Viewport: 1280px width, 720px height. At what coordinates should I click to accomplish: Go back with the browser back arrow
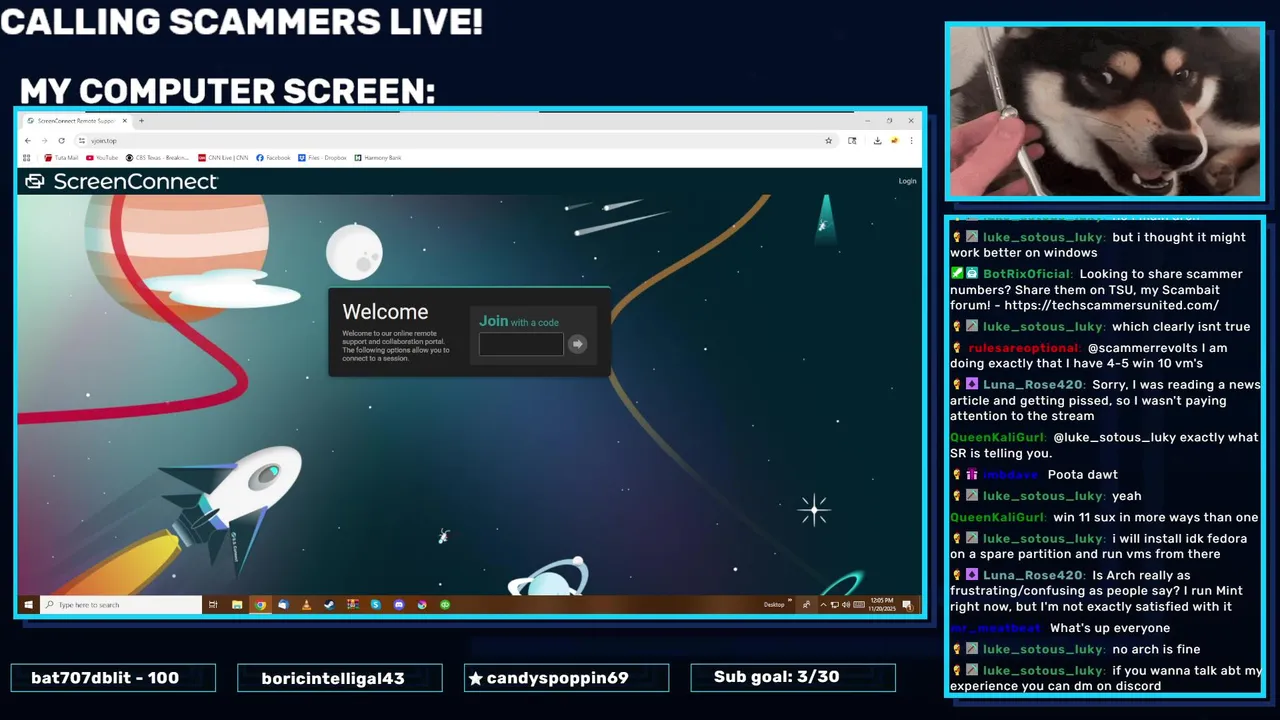(28, 140)
